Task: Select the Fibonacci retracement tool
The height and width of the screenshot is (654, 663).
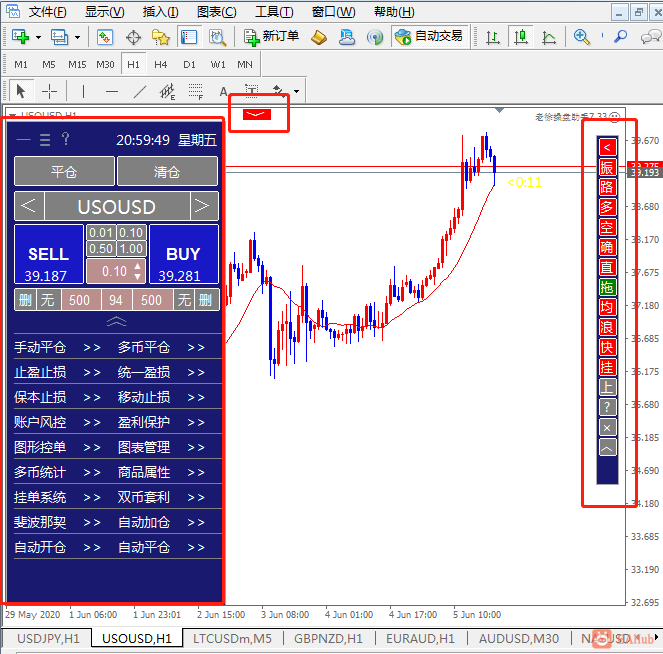Action: coord(195,91)
